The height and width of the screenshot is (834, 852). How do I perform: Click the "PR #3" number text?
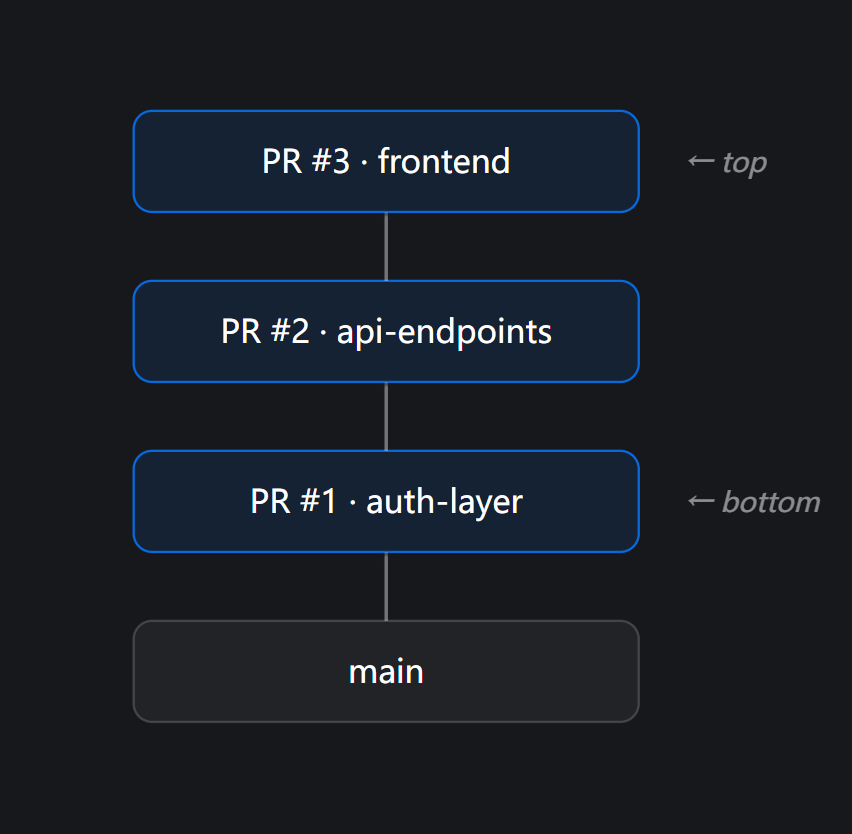306,161
